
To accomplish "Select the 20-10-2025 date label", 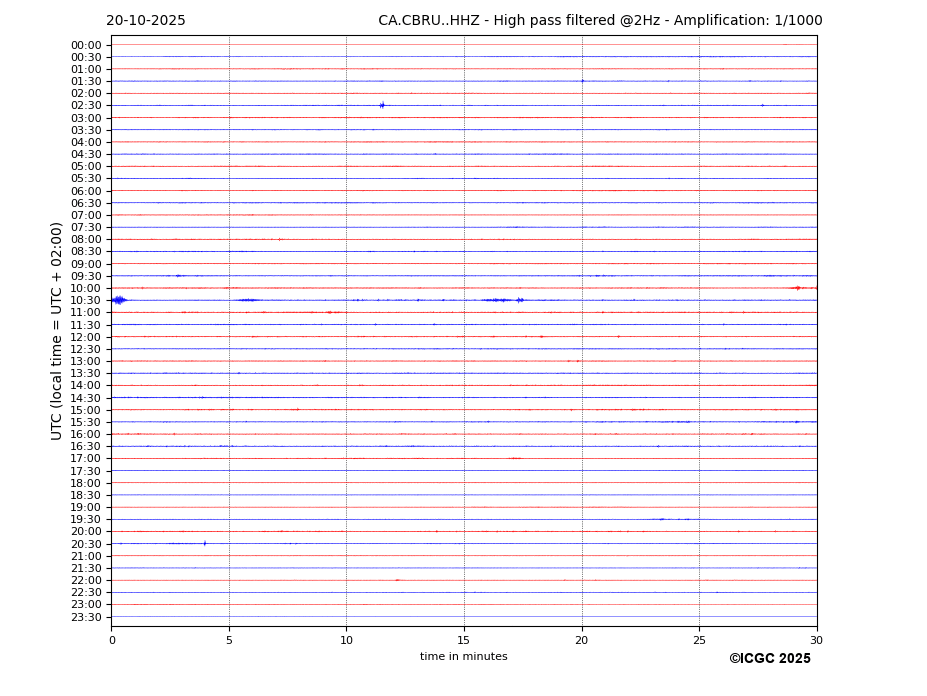I will pos(146,21).
